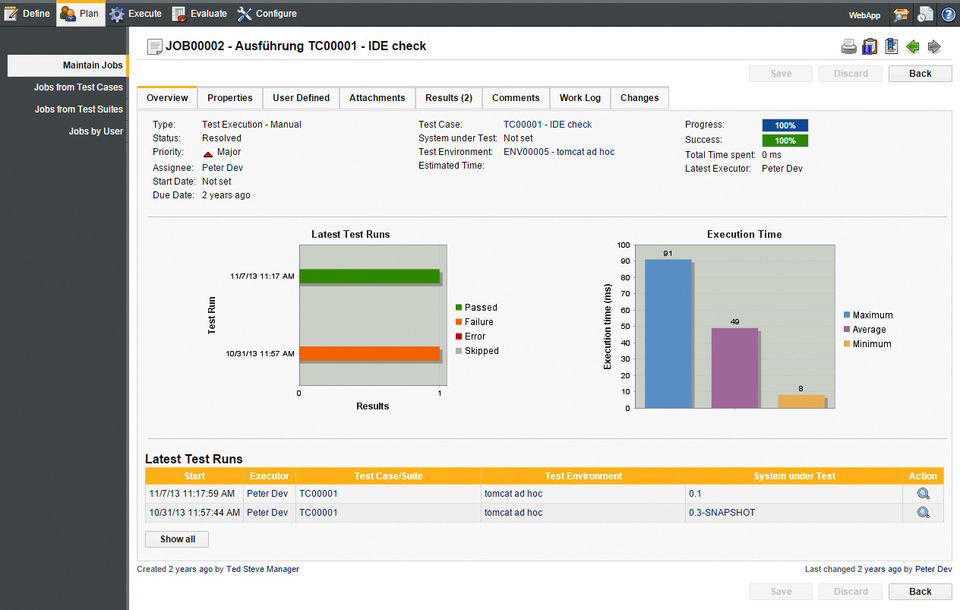Open the Results (2) tab
Screen dimensions: 960x610
click(x=449, y=98)
